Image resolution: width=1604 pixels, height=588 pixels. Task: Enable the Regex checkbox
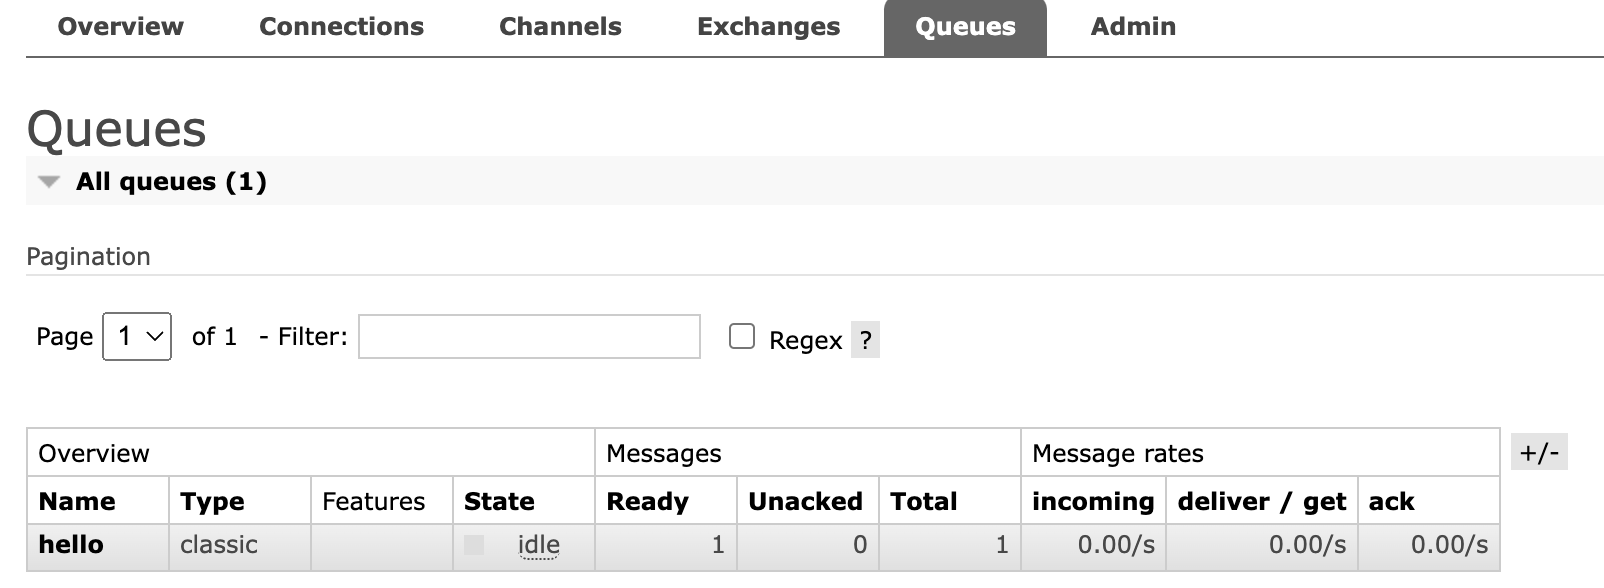click(742, 336)
